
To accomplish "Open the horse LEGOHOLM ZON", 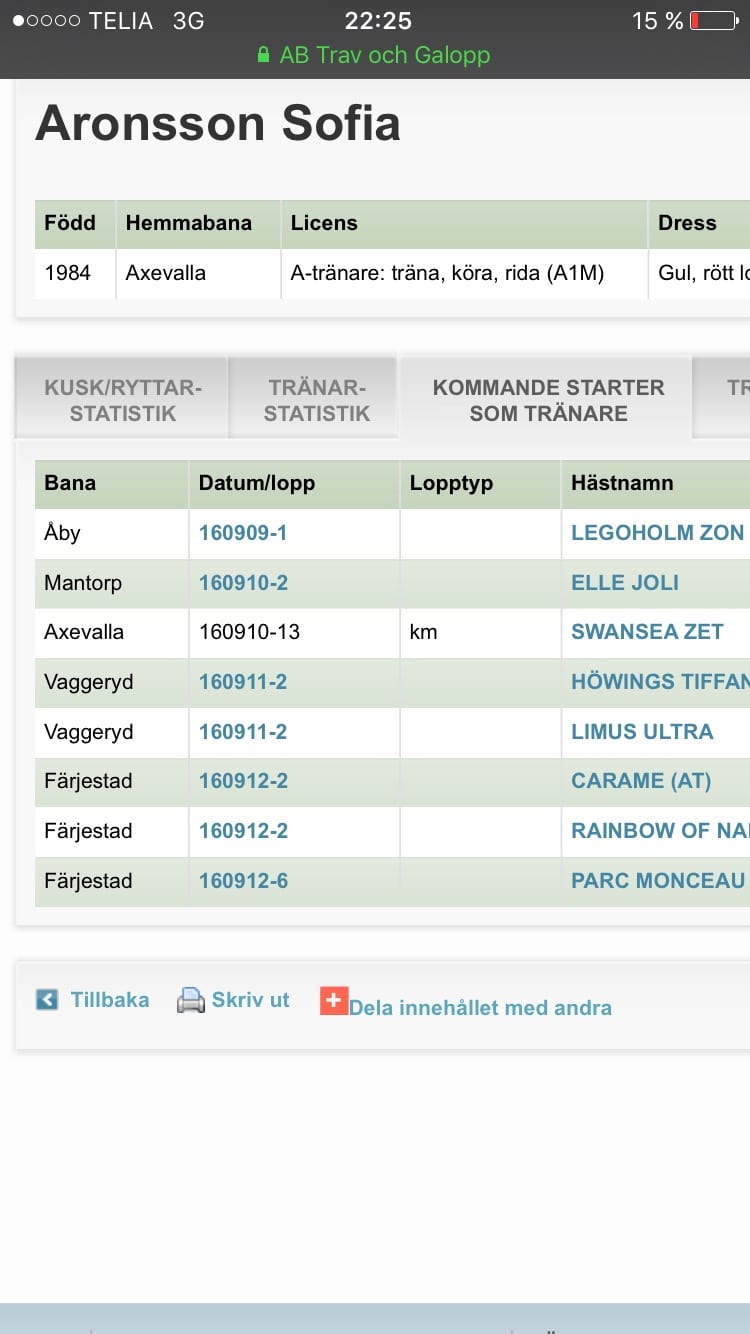I will (657, 533).
